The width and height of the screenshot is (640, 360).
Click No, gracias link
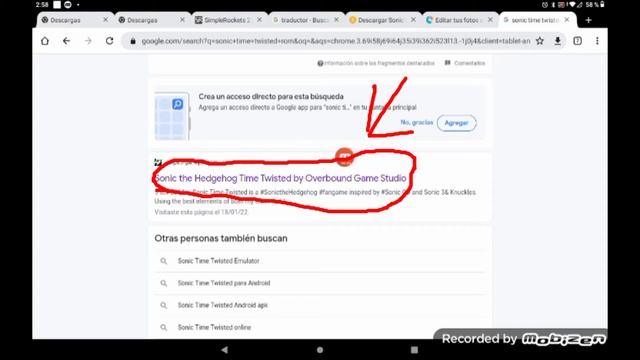pyautogui.click(x=417, y=122)
